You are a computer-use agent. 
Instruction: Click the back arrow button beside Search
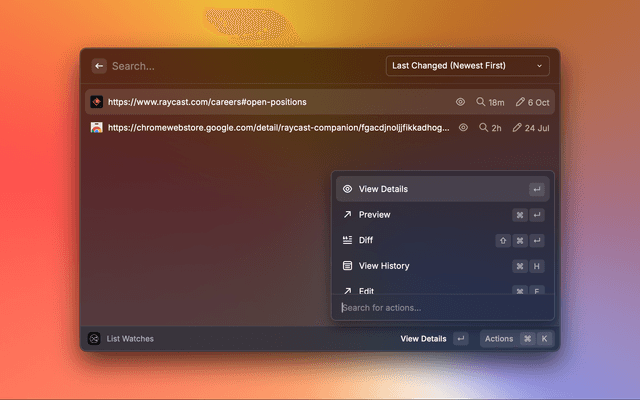click(x=99, y=66)
